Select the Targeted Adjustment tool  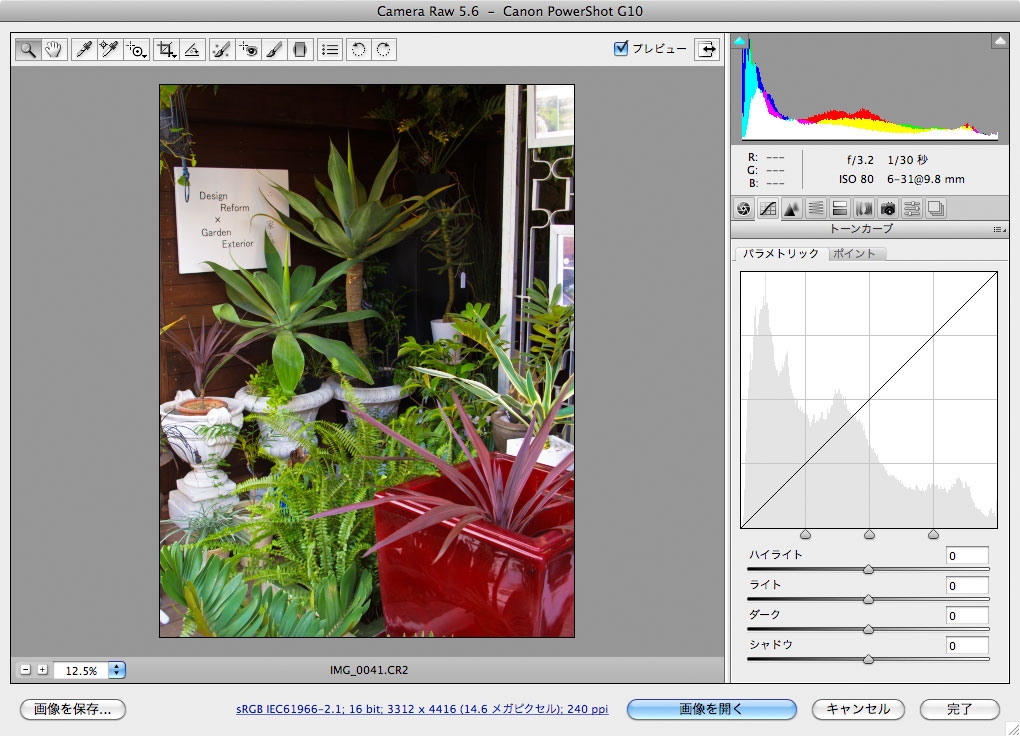click(x=137, y=49)
